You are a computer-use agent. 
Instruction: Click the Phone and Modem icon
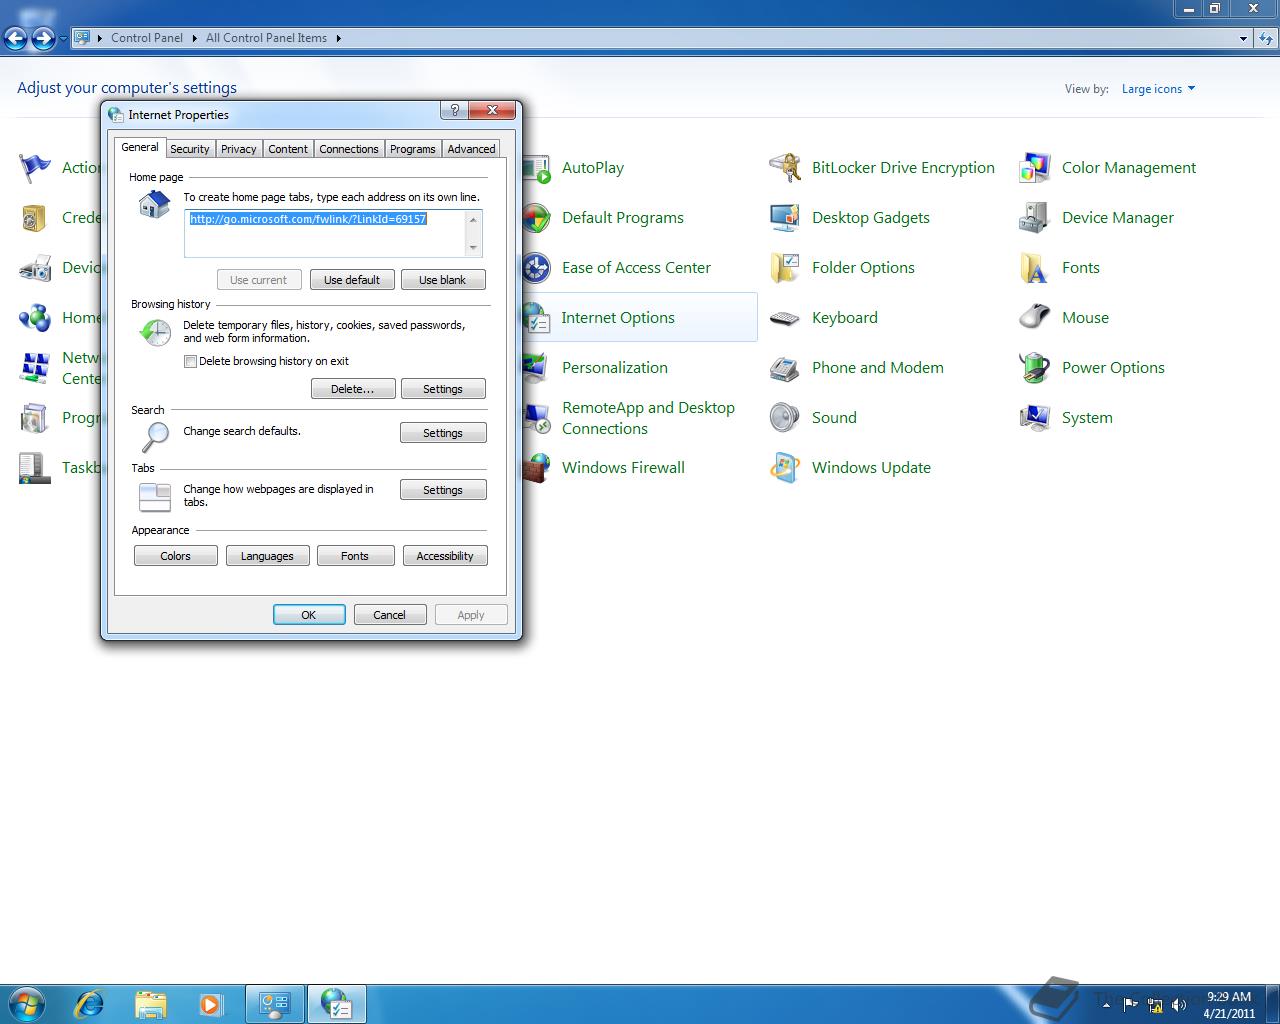point(785,368)
